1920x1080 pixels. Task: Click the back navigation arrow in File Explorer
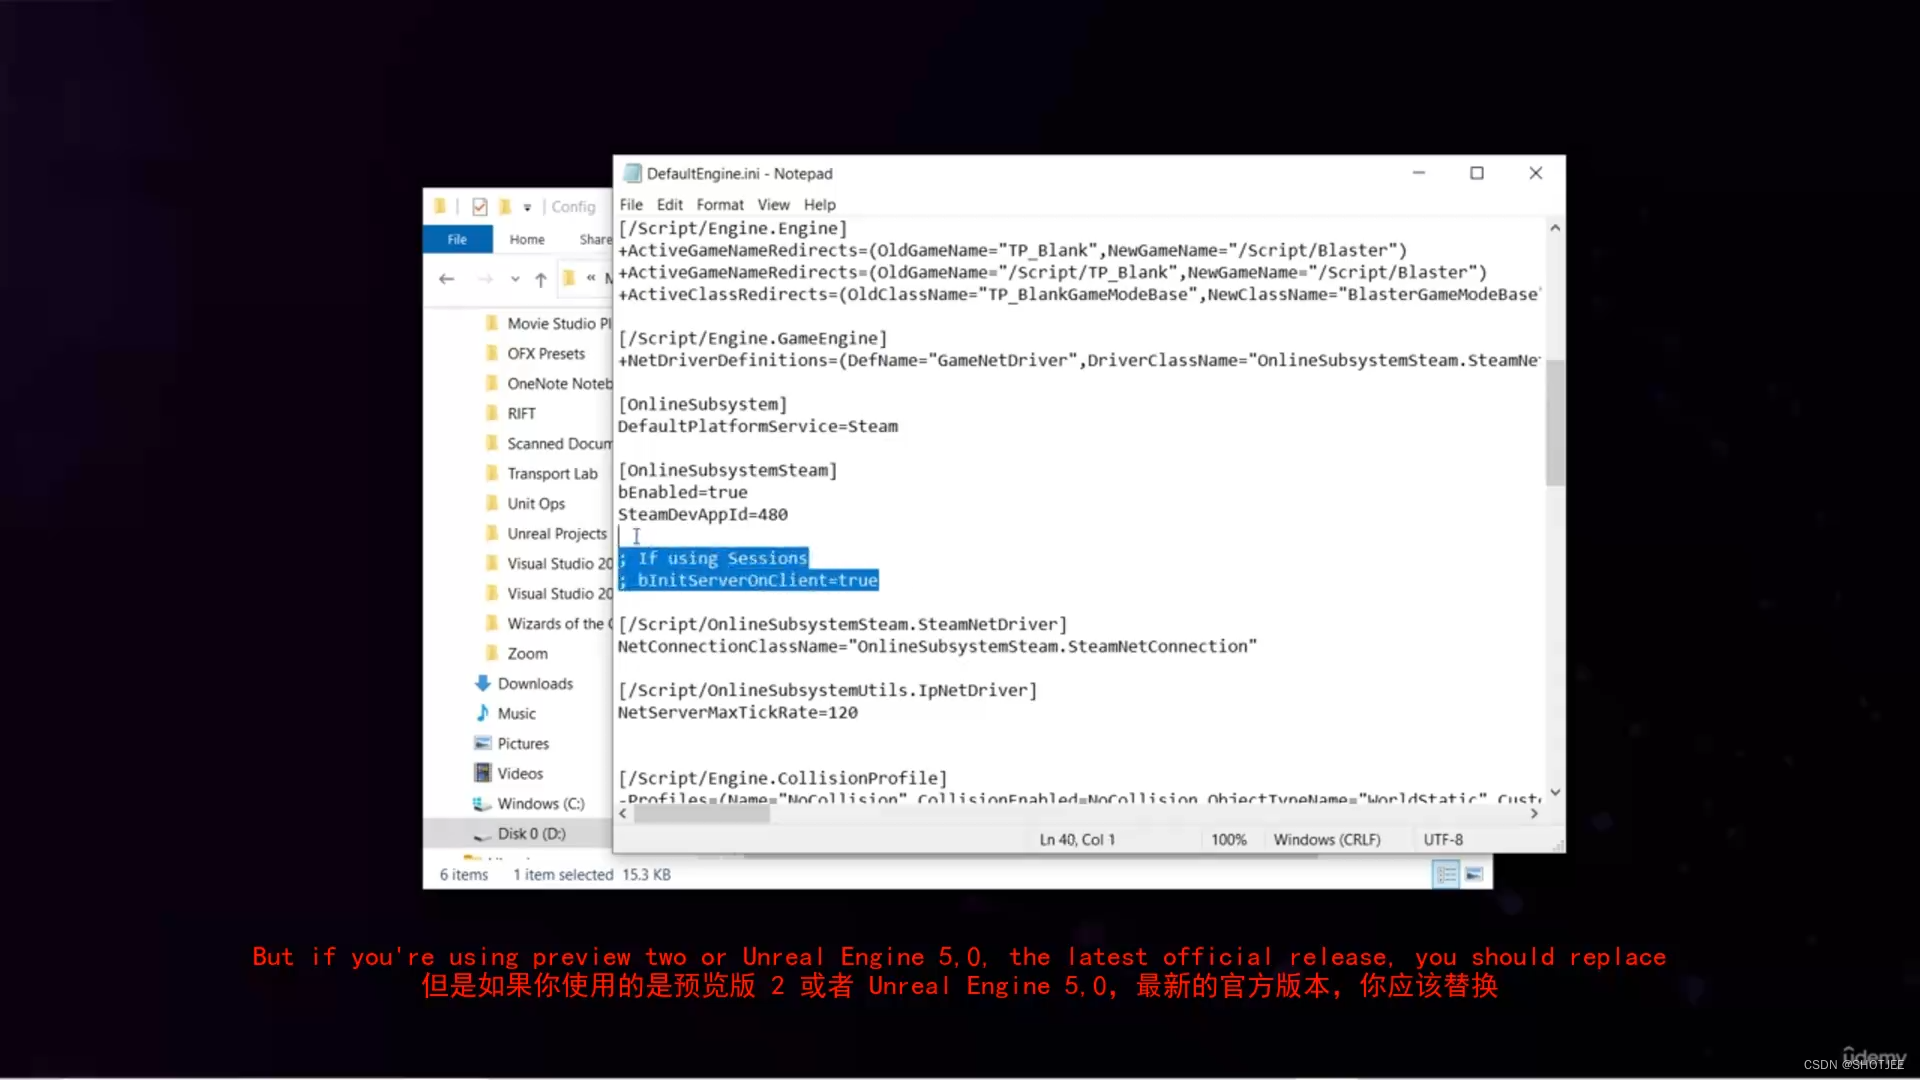pyautogui.click(x=447, y=279)
